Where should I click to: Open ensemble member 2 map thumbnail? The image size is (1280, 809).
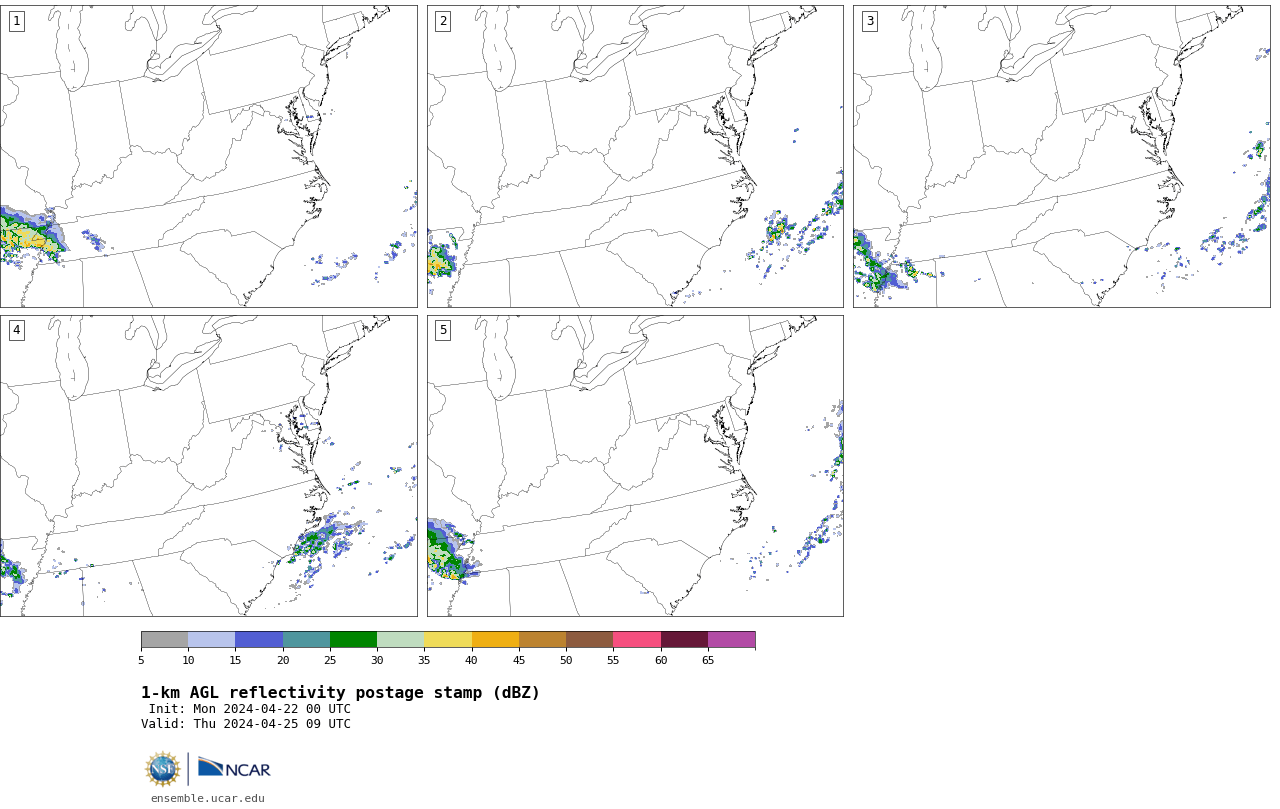point(635,156)
